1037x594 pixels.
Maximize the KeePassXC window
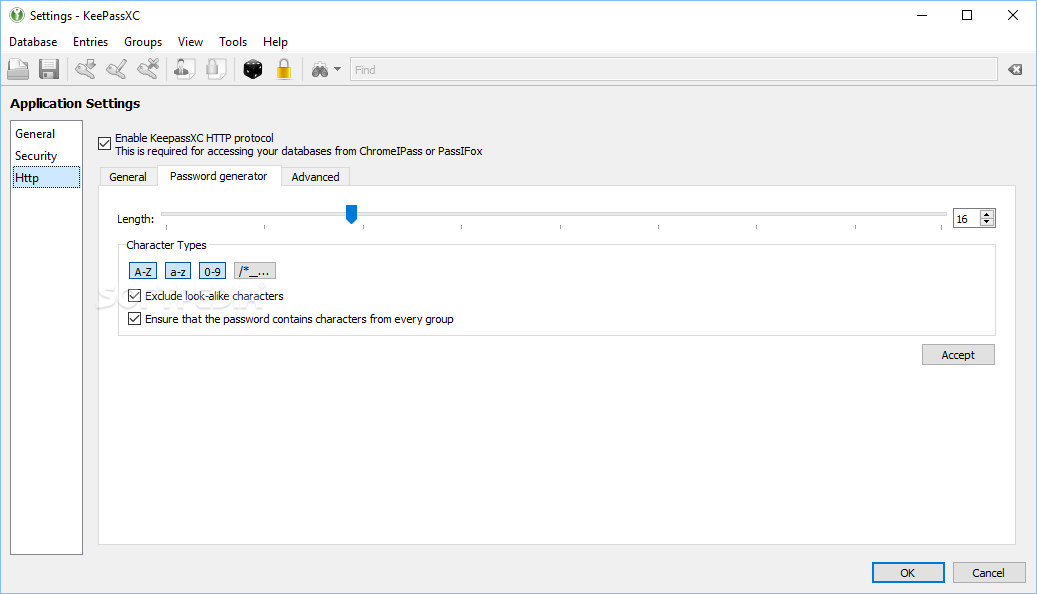pos(967,15)
